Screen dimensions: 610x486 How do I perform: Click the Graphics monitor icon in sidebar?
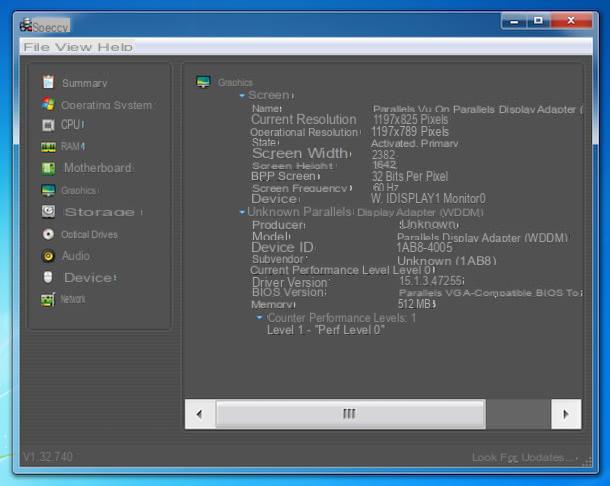point(48,190)
